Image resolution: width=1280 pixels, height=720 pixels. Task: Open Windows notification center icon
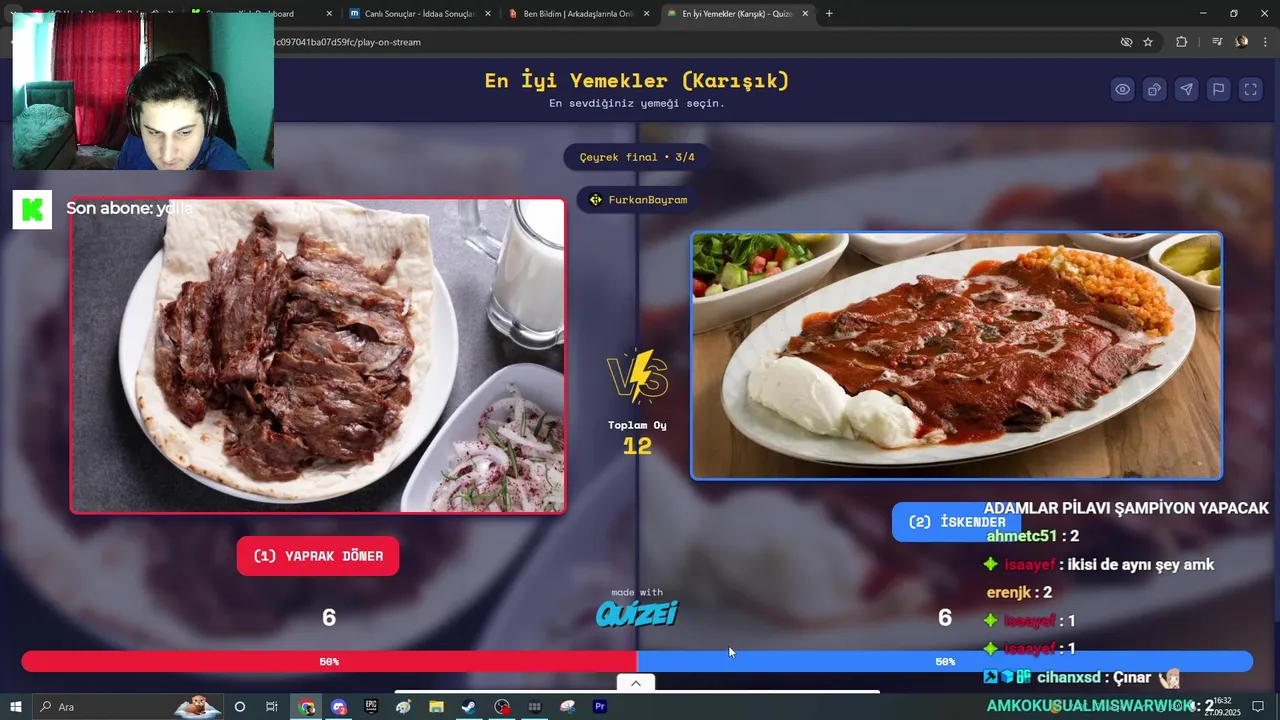click(x=1258, y=707)
